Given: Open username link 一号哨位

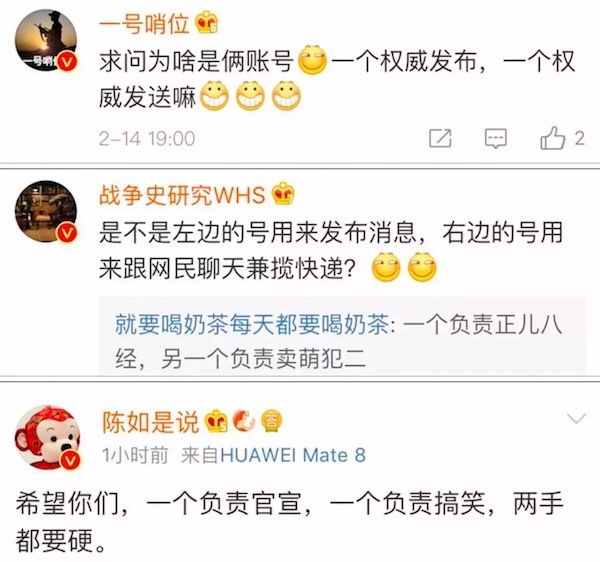Looking at the screenshot, I should point(144,24).
